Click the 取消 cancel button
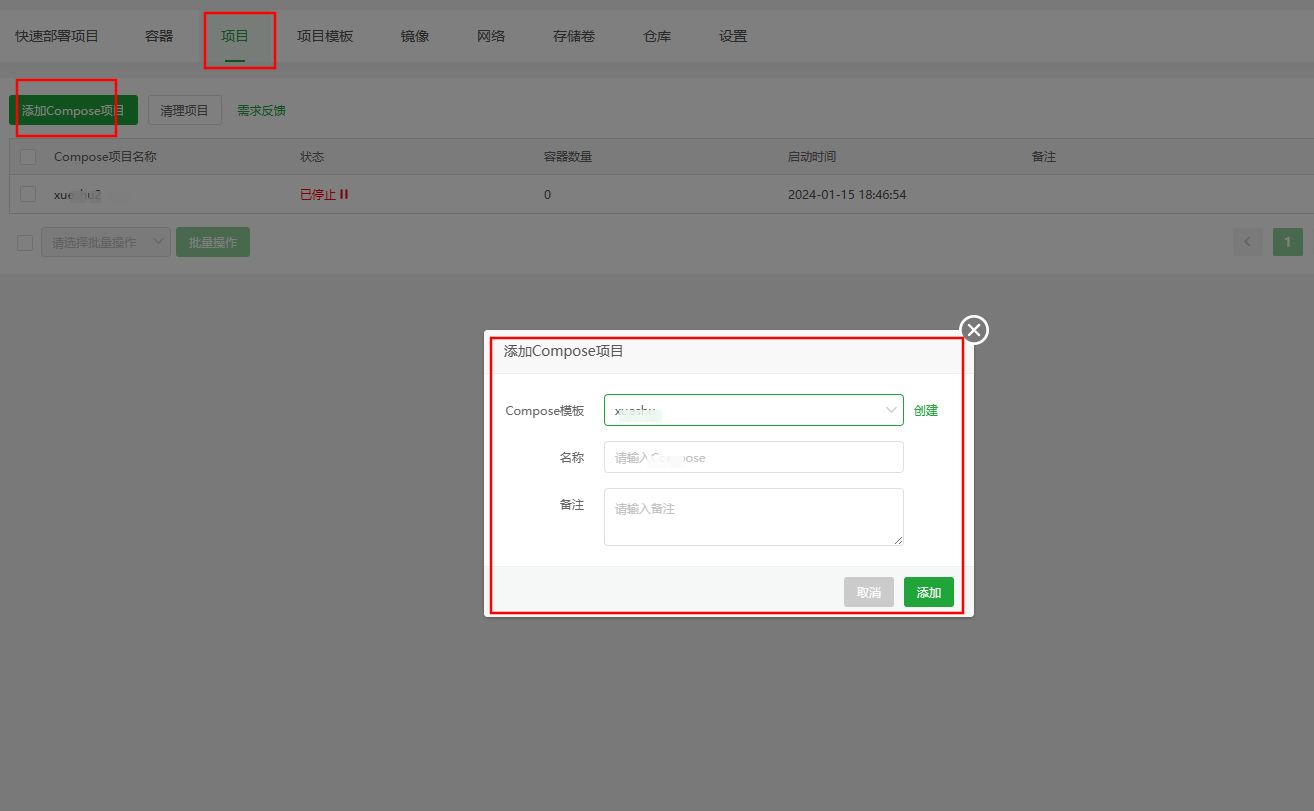1314x811 pixels. [868, 592]
